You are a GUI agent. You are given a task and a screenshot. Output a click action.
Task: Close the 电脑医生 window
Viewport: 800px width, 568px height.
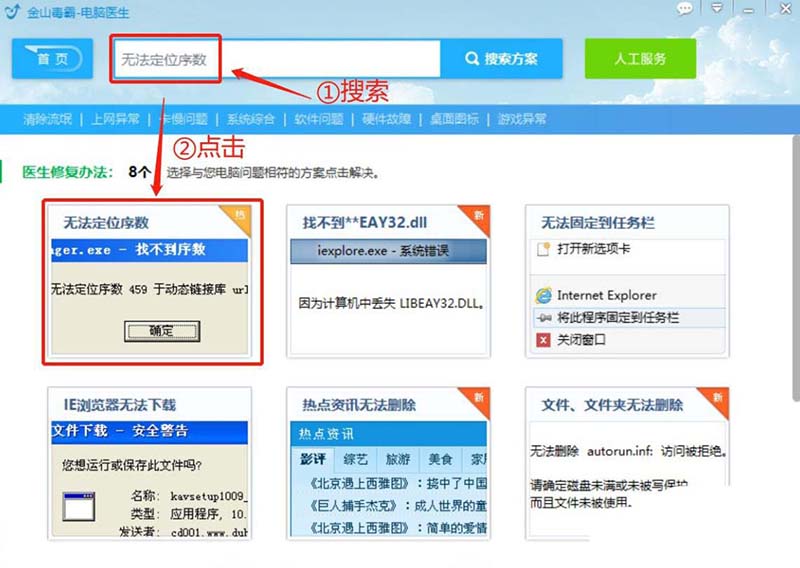[x=786, y=9]
